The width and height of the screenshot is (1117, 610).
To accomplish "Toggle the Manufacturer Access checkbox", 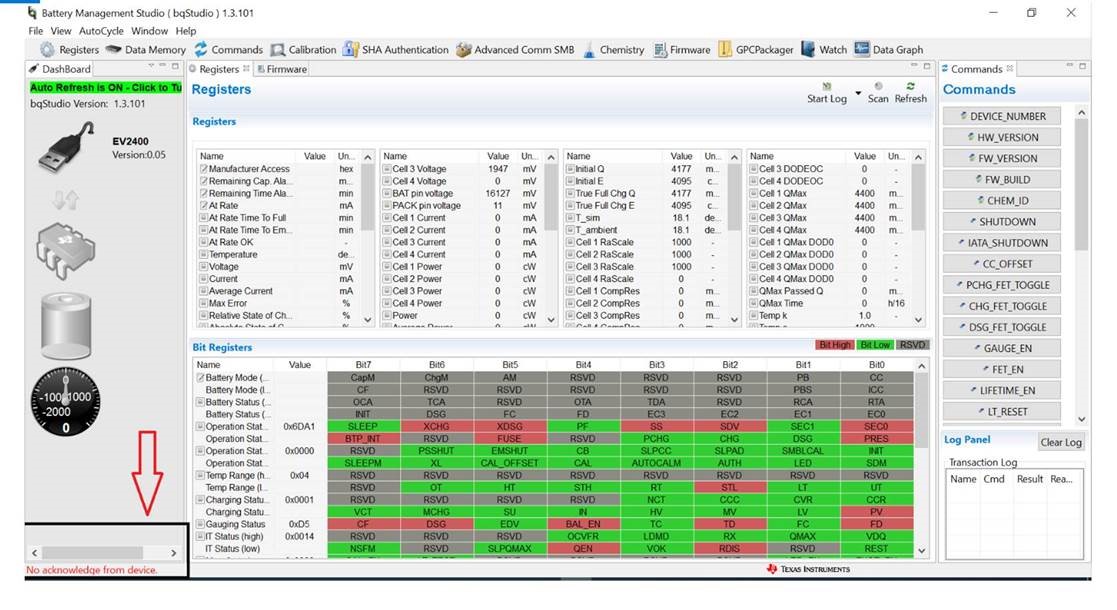I will click(204, 169).
